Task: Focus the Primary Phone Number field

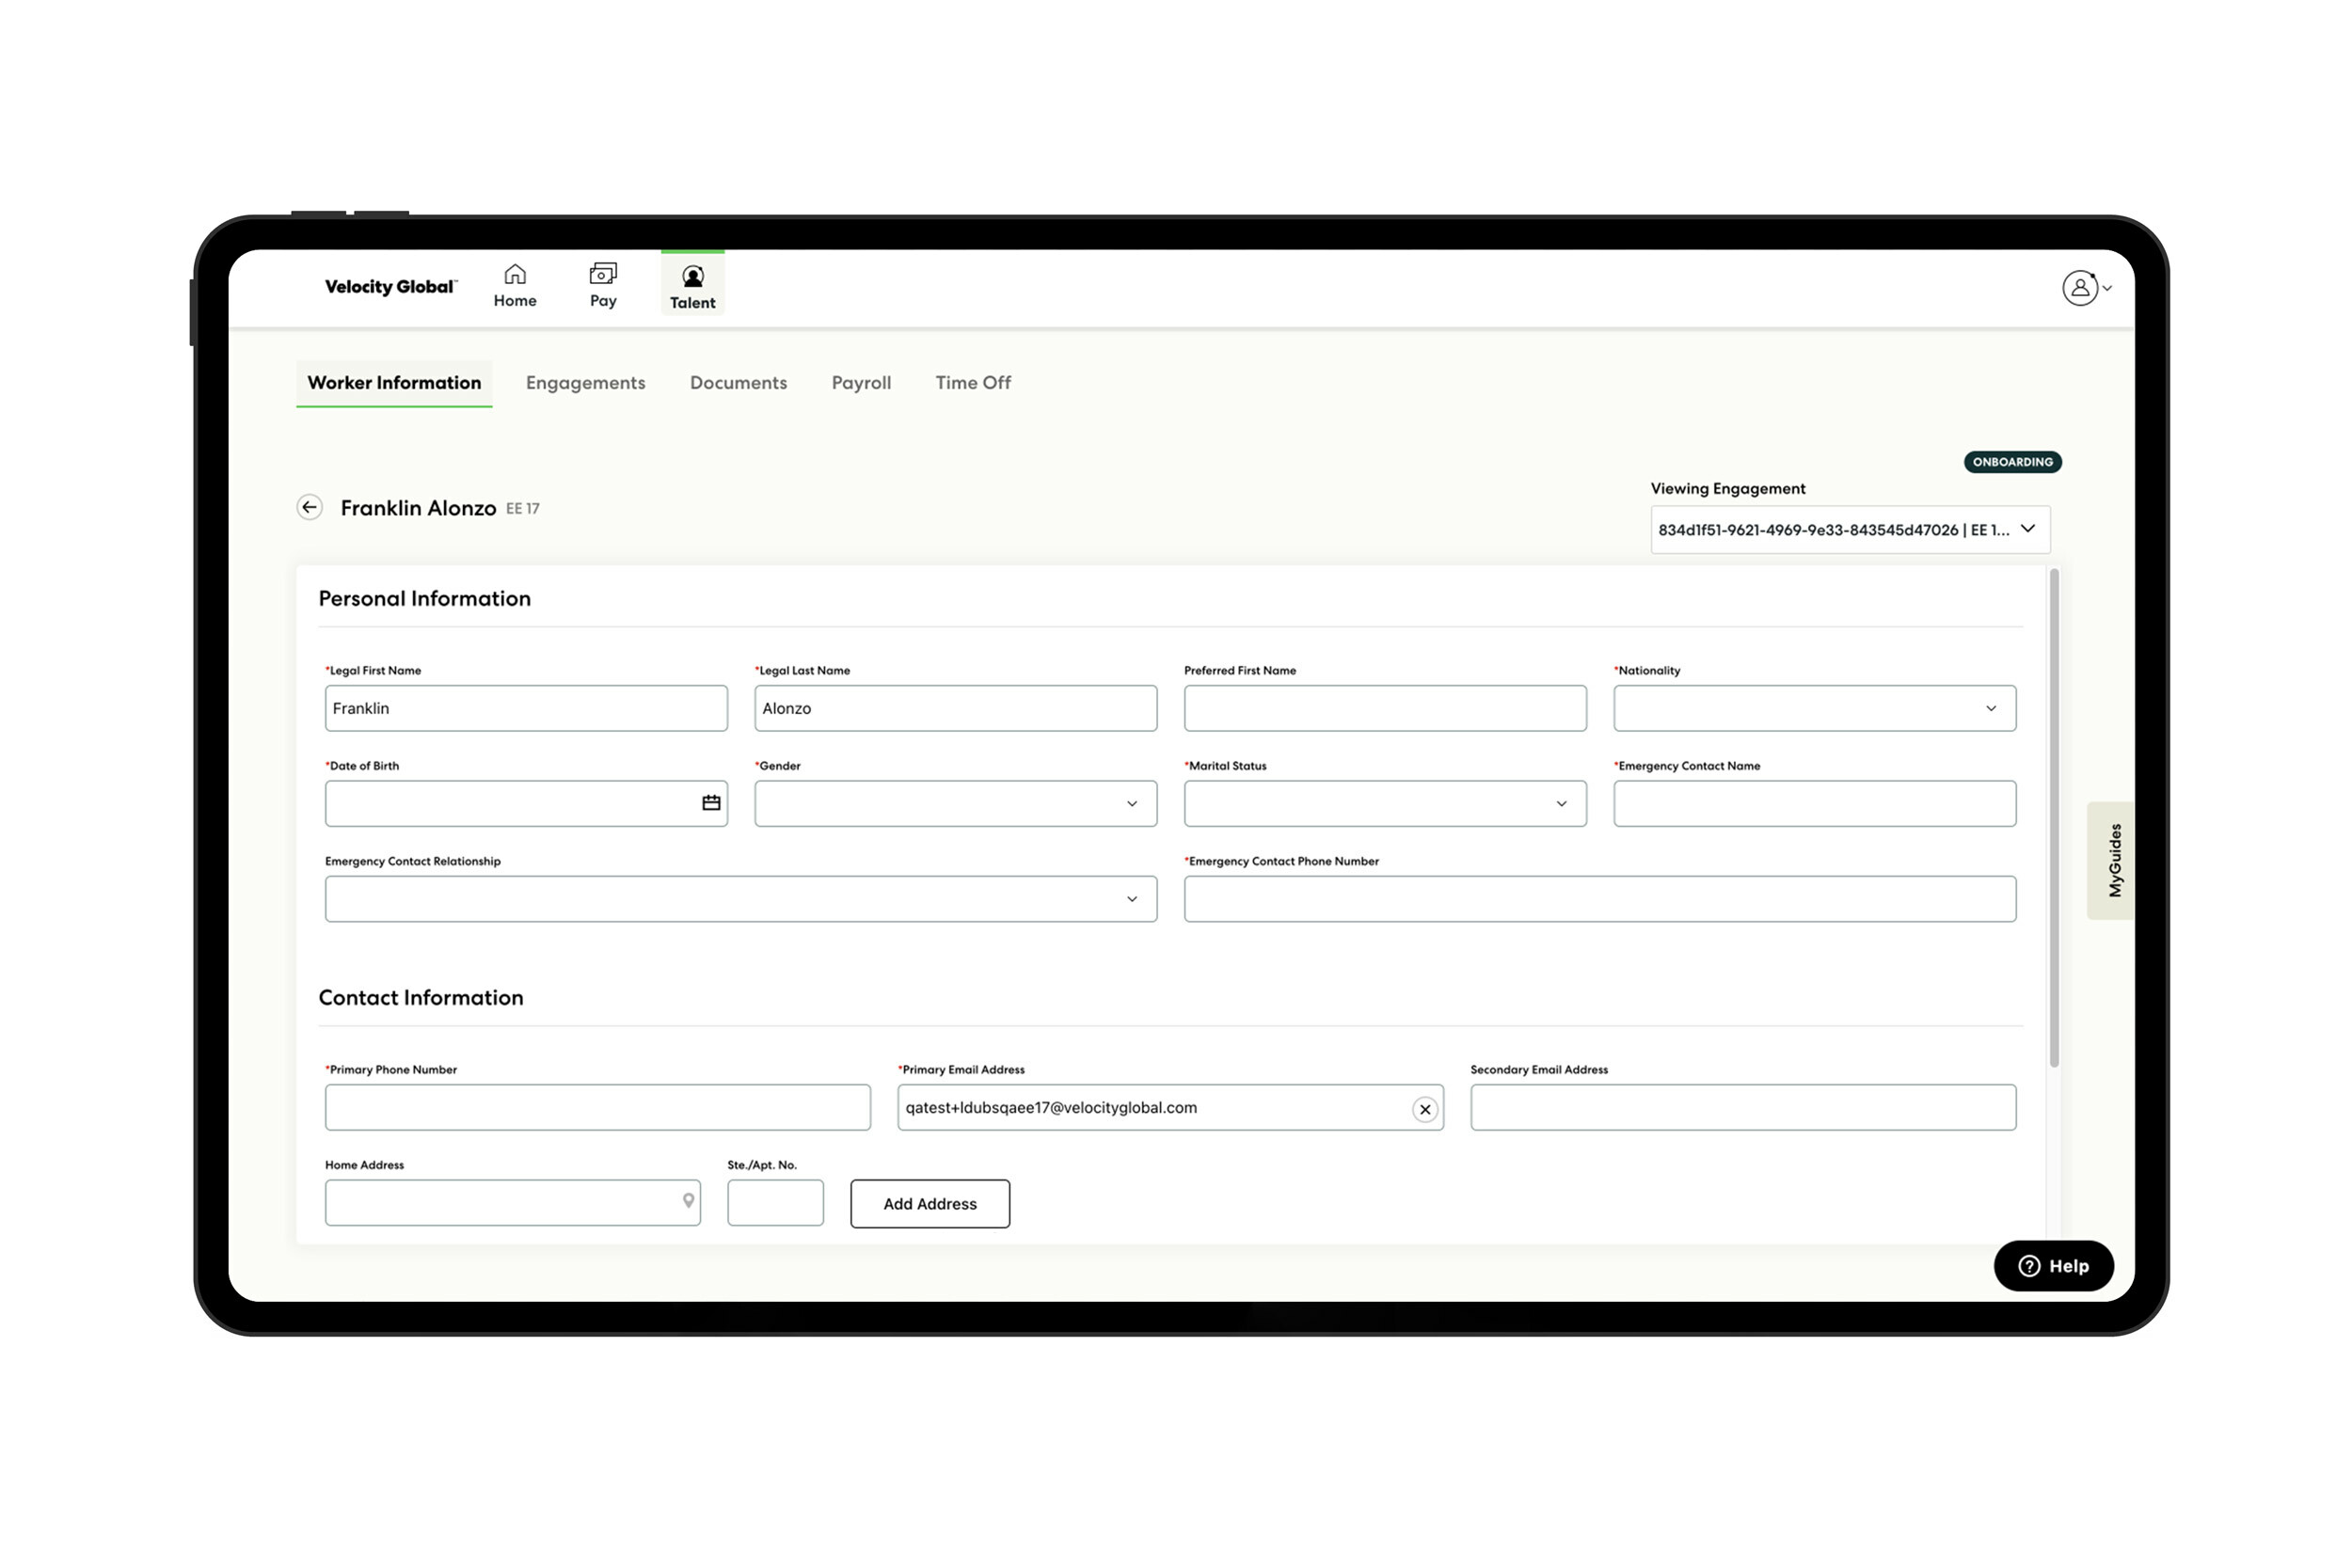Action: tap(598, 1108)
